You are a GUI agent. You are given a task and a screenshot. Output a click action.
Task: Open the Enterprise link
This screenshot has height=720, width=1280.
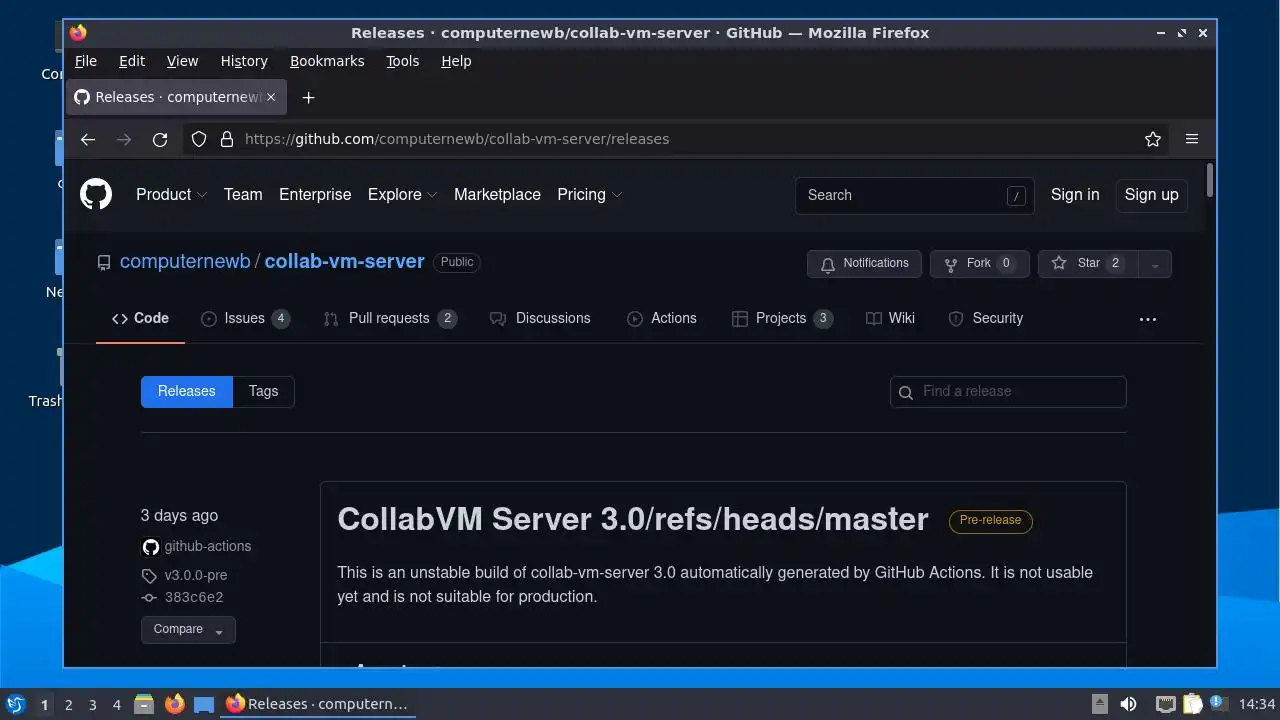coord(315,194)
